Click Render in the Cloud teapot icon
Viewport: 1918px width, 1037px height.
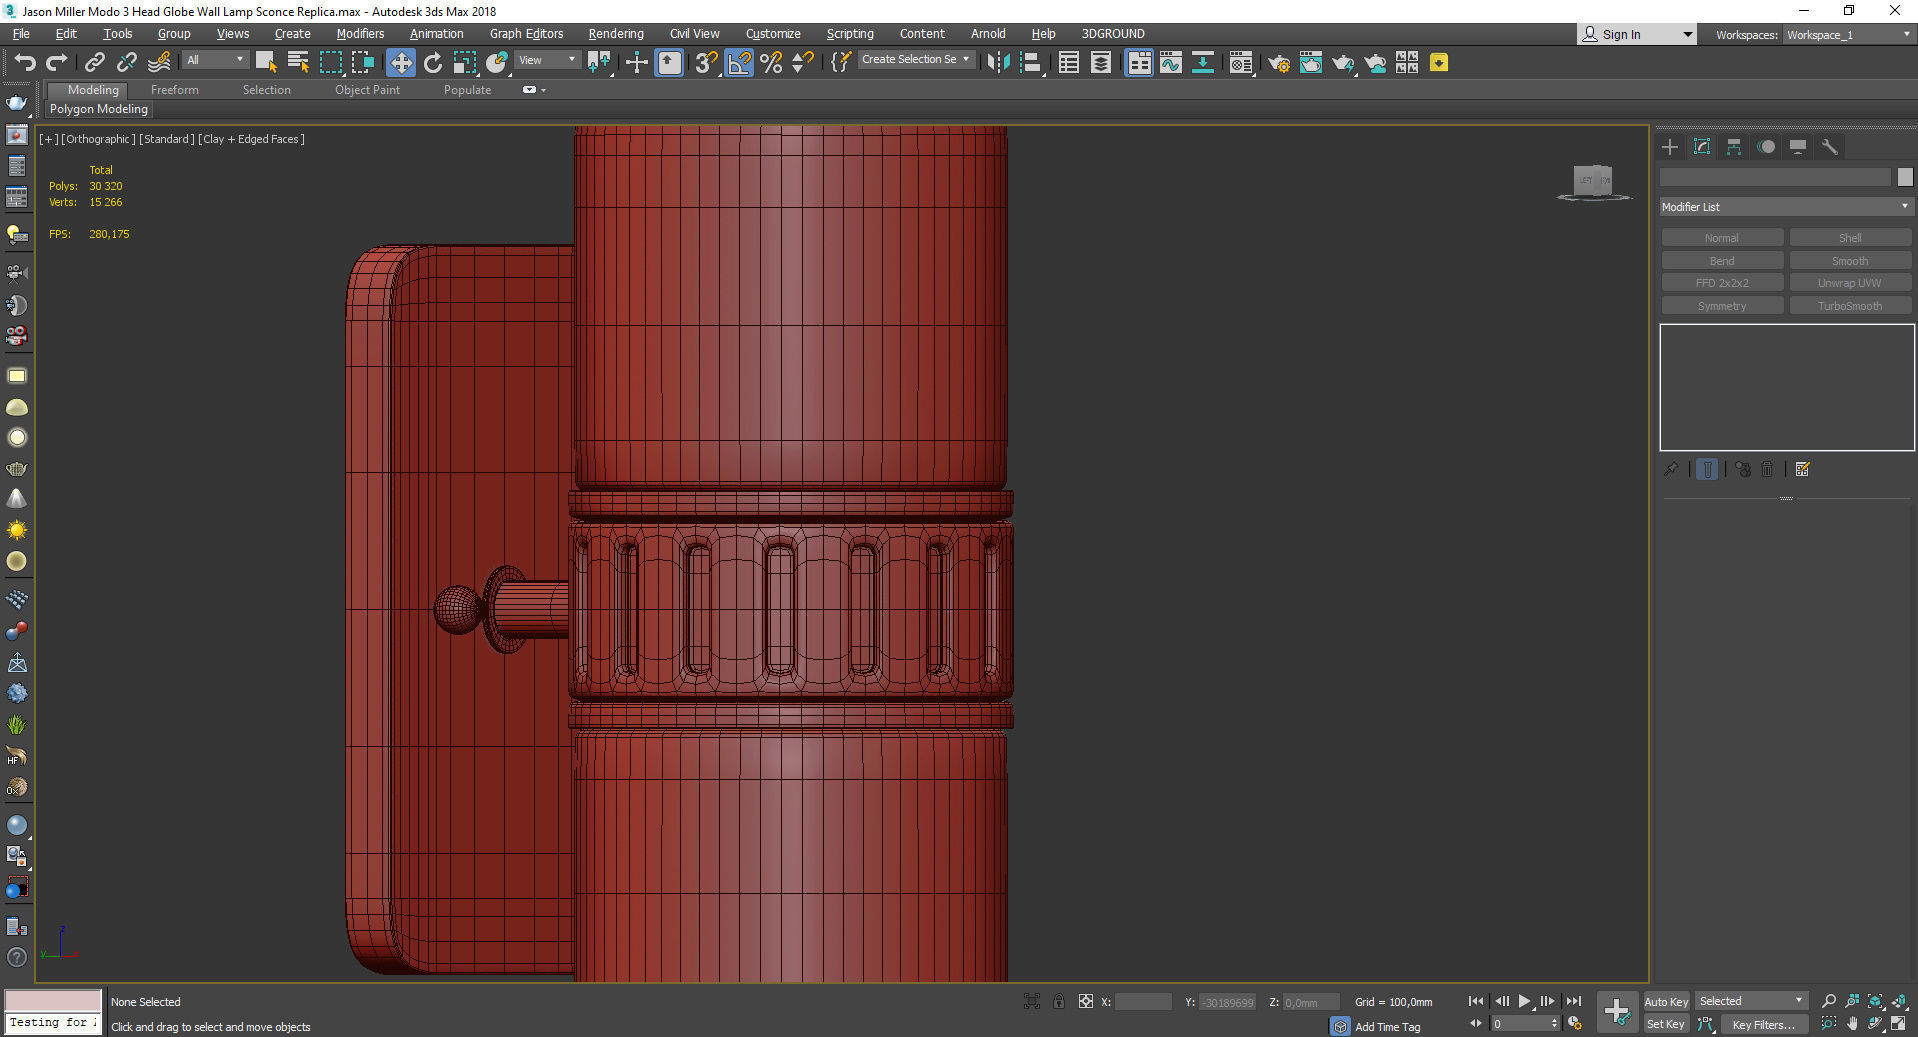click(x=1375, y=63)
